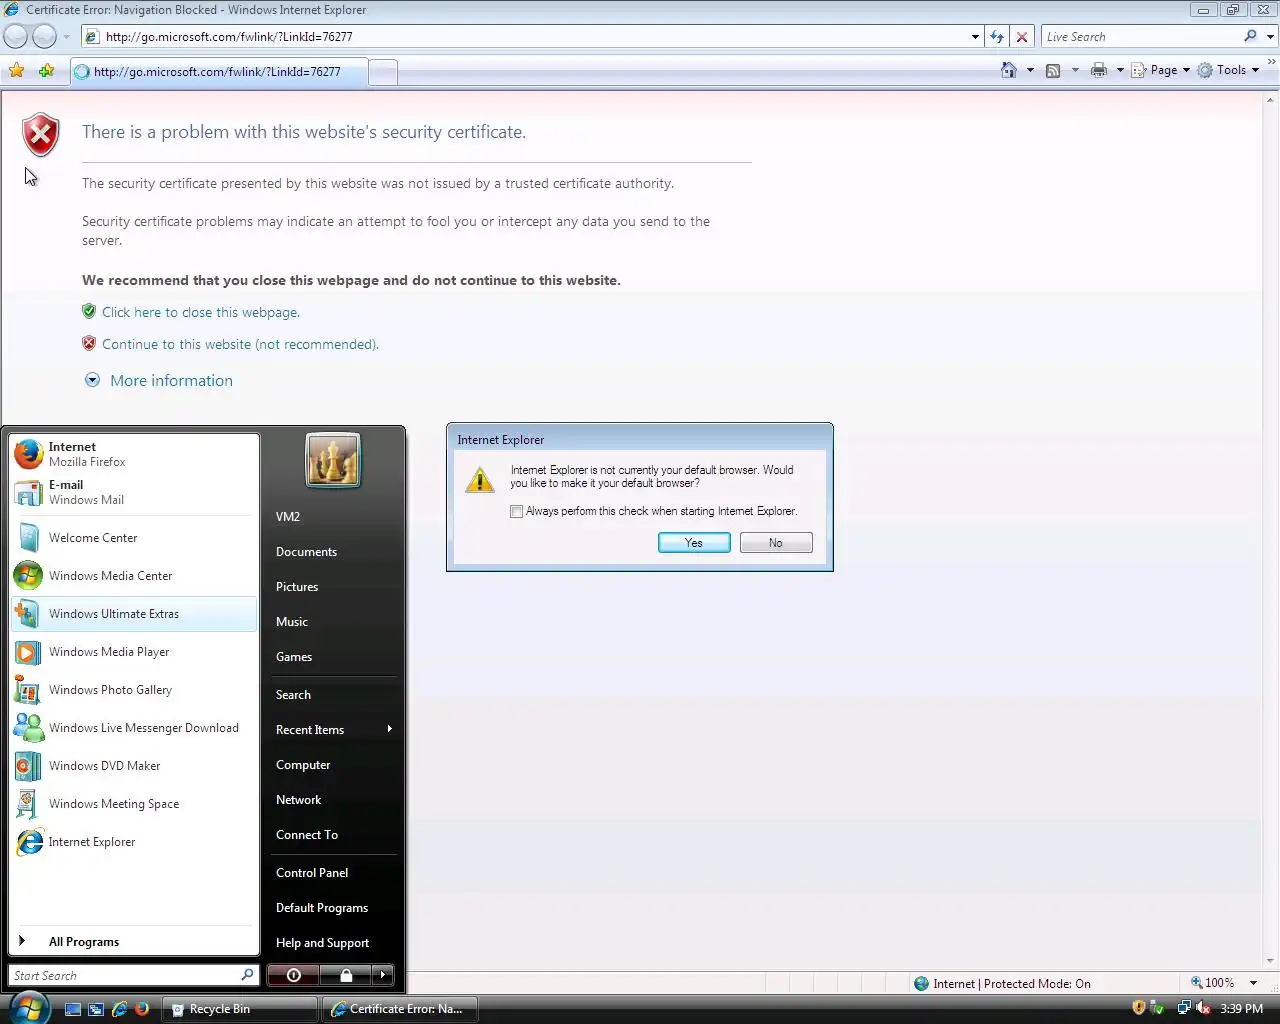The height and width of the screenshot is (1024, 1280).
Task: Check 'Always perform this check' checkbox
Action: [x=516, y=511]
